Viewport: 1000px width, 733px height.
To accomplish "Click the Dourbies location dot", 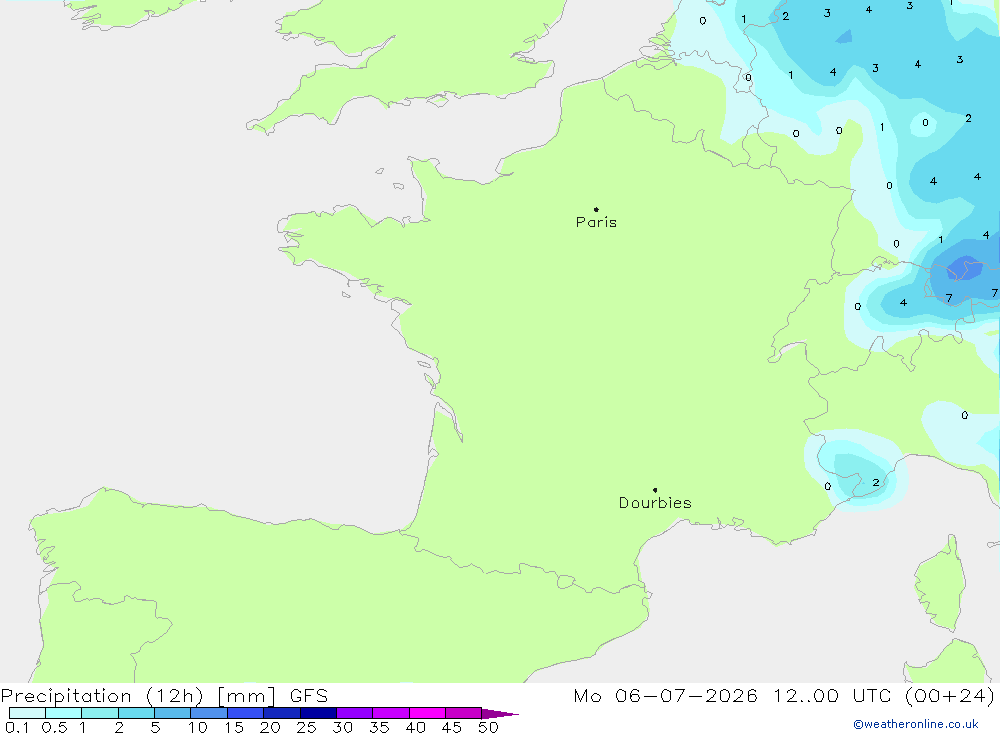I will [x=655, y=490].
